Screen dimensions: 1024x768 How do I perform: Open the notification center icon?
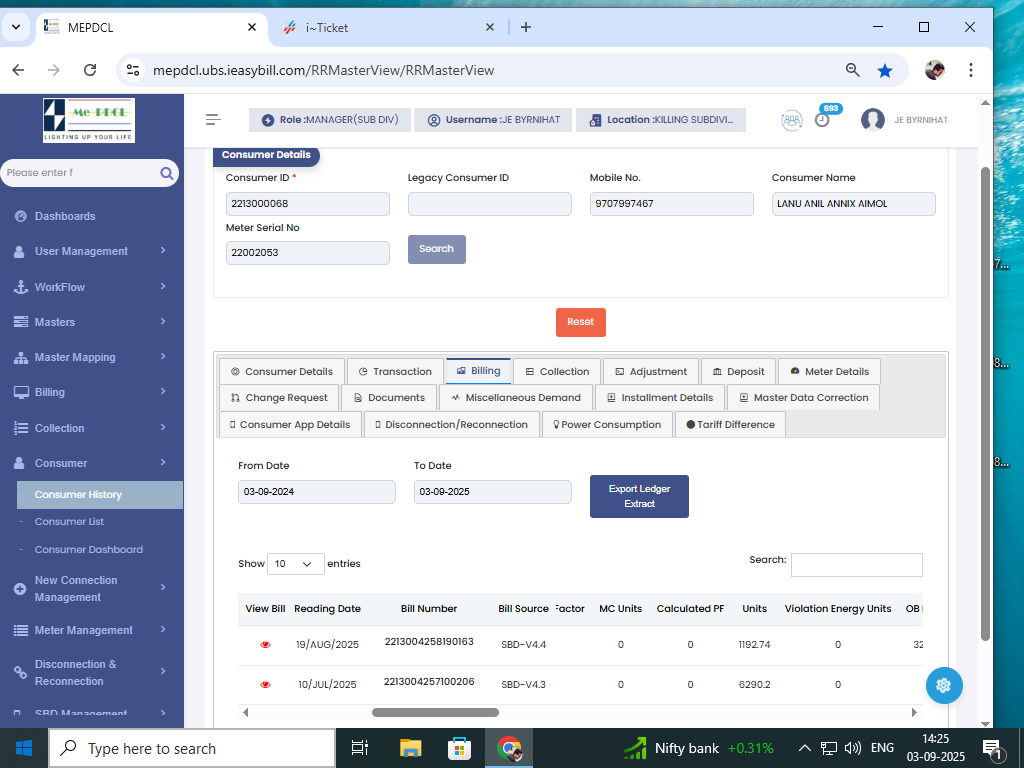tap(993, 749)
